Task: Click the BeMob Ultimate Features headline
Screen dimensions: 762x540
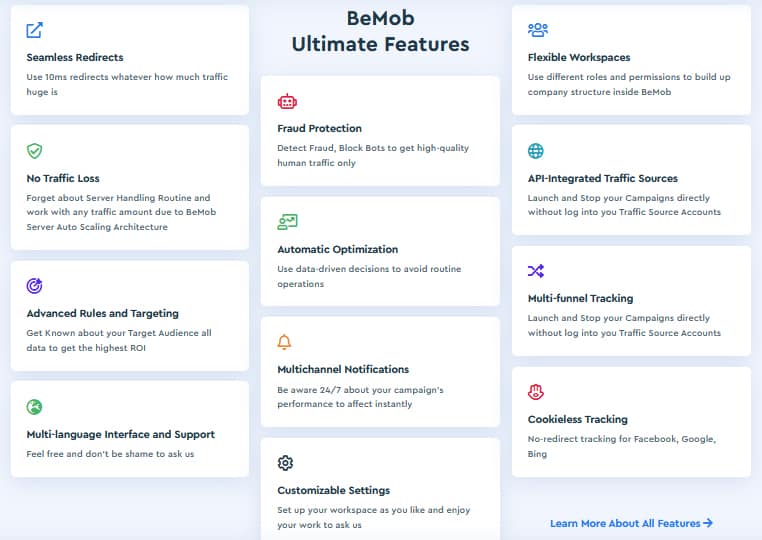Action: tap(381, 31)
